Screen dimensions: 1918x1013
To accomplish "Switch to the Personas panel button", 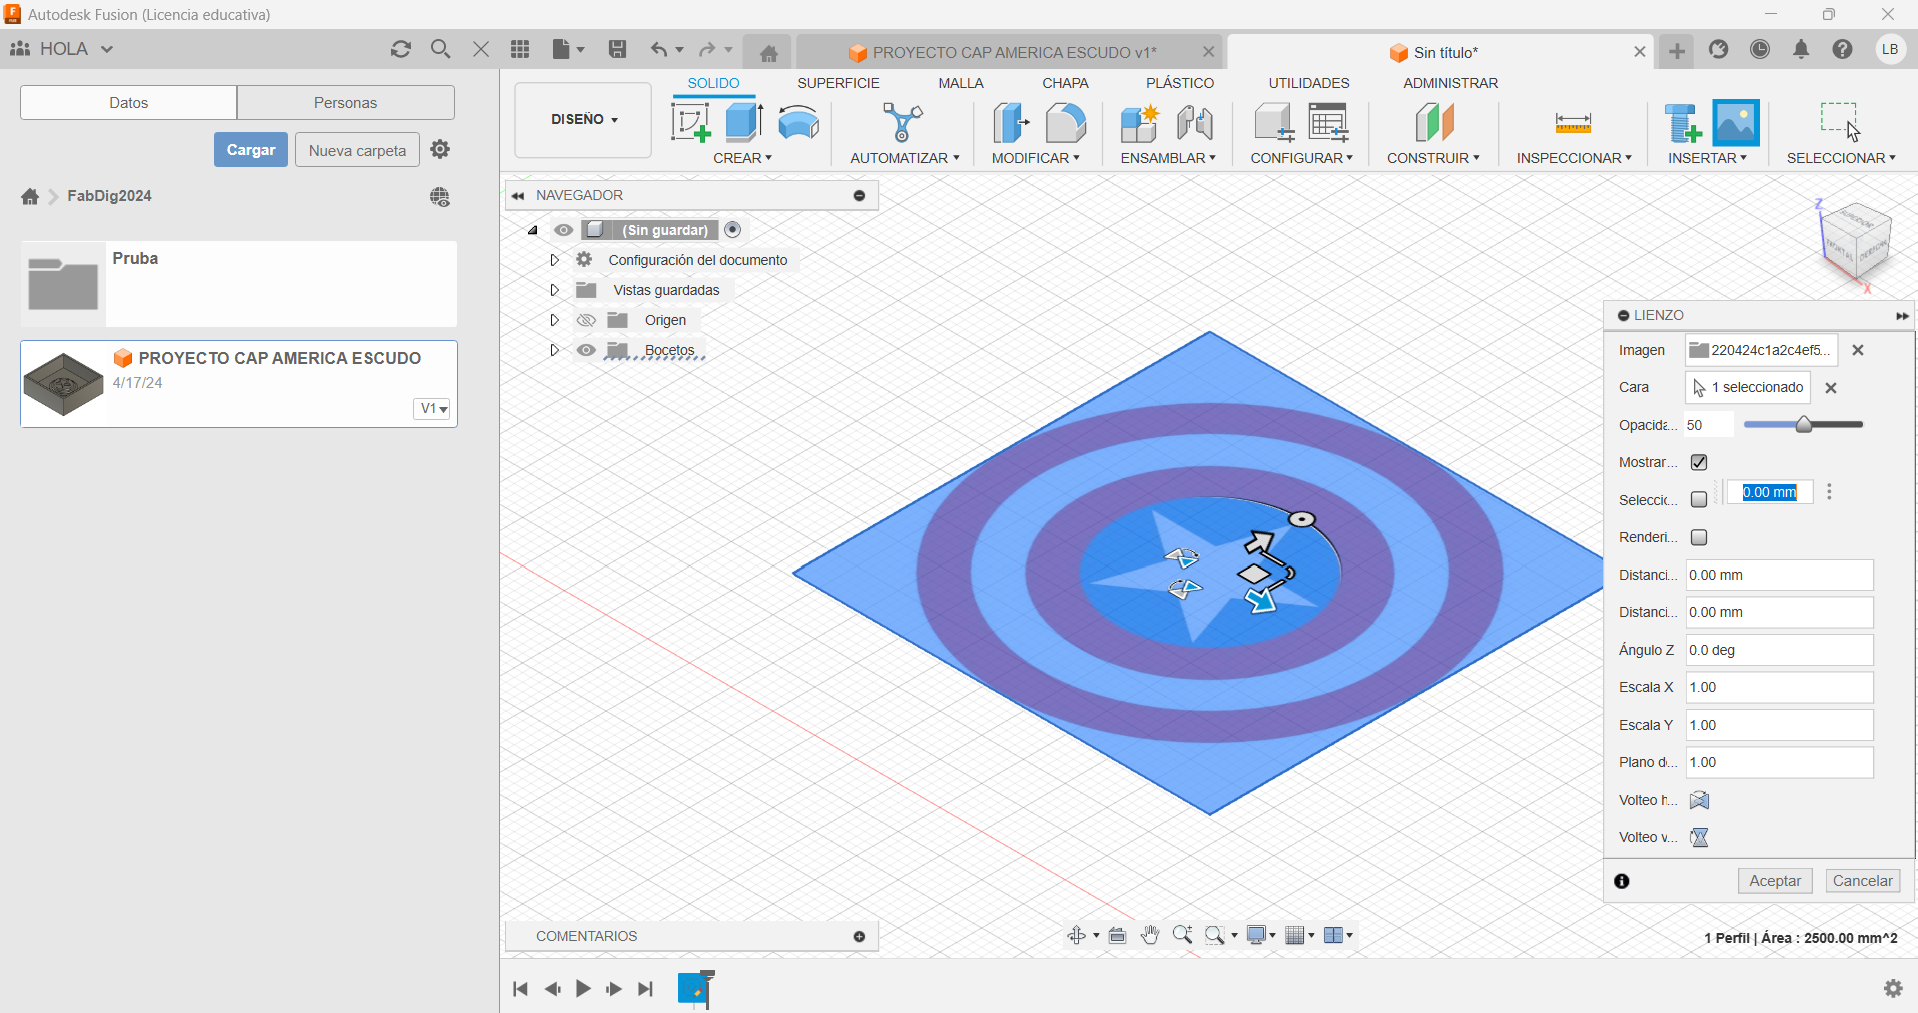I will 345,102.
